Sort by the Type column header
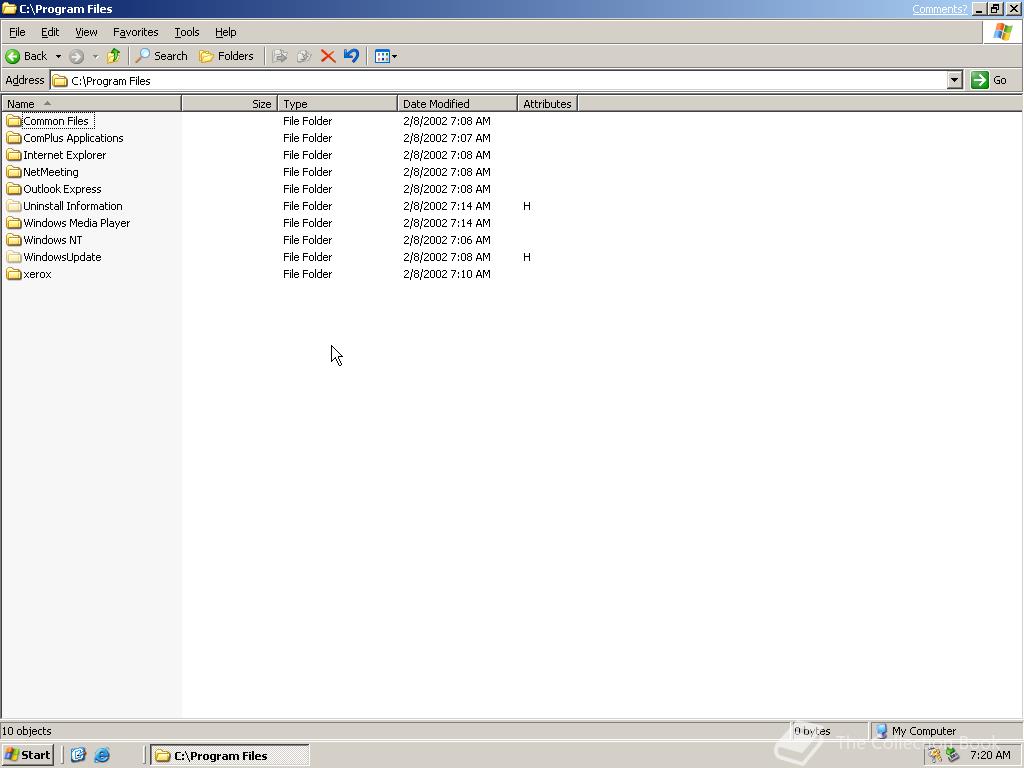The height and width of the screenshot is (768, 1024). click(337, 103)
